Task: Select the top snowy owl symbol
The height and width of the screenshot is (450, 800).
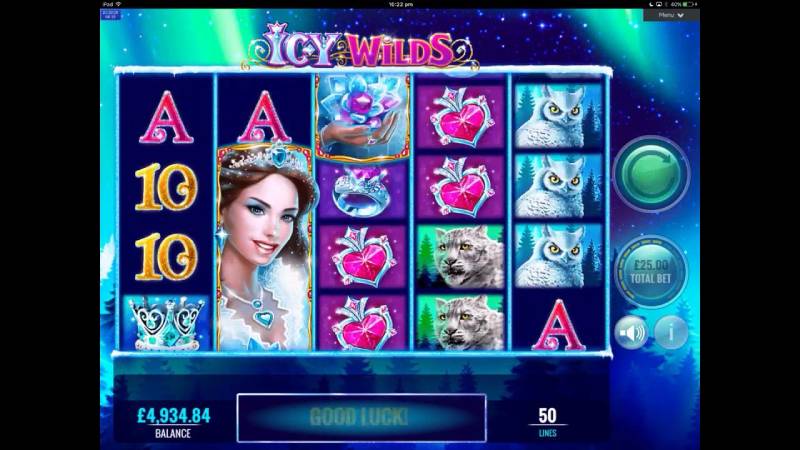Action: pos(558,116)
